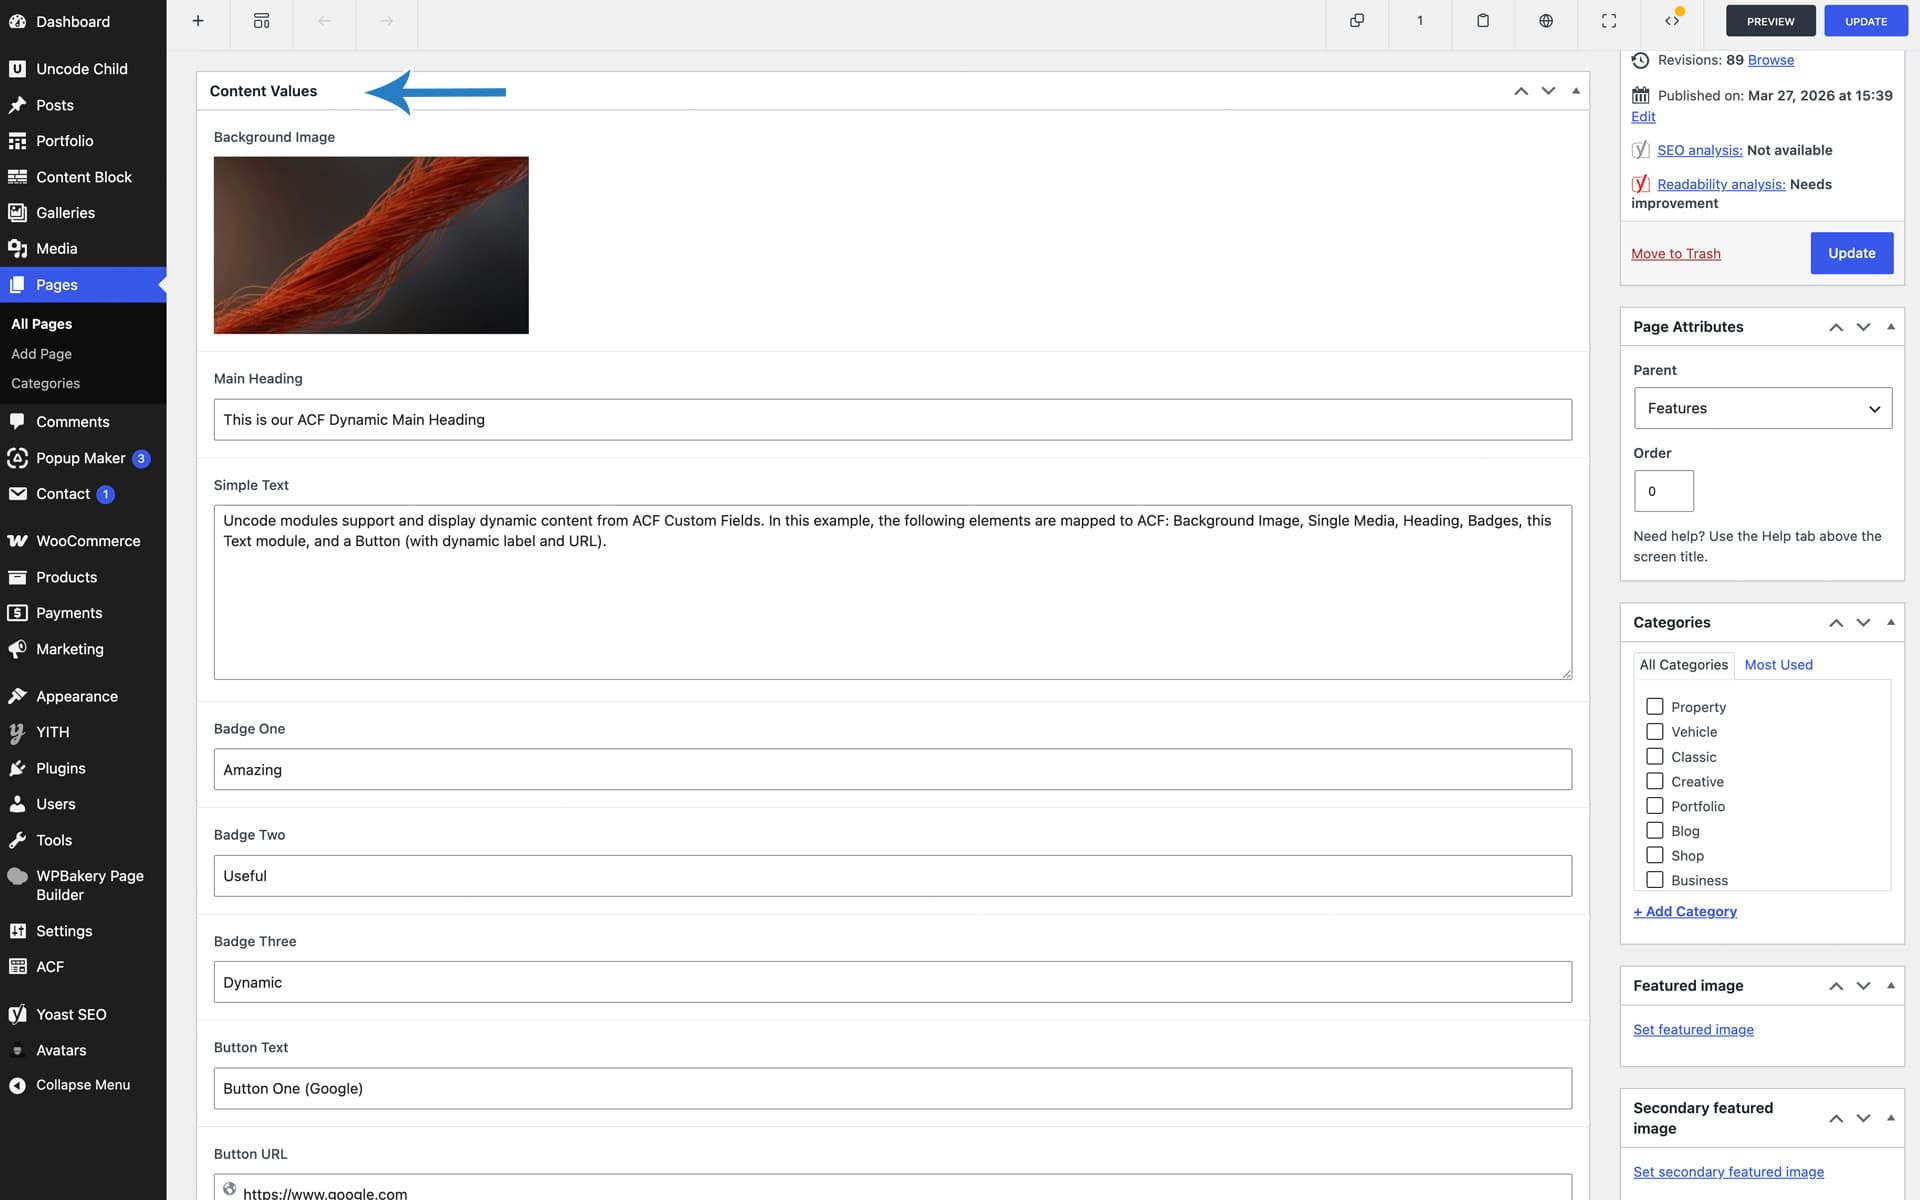
Task: Click the Move to Trash link
Action: pyautogui.click(x=1676, y=254)
